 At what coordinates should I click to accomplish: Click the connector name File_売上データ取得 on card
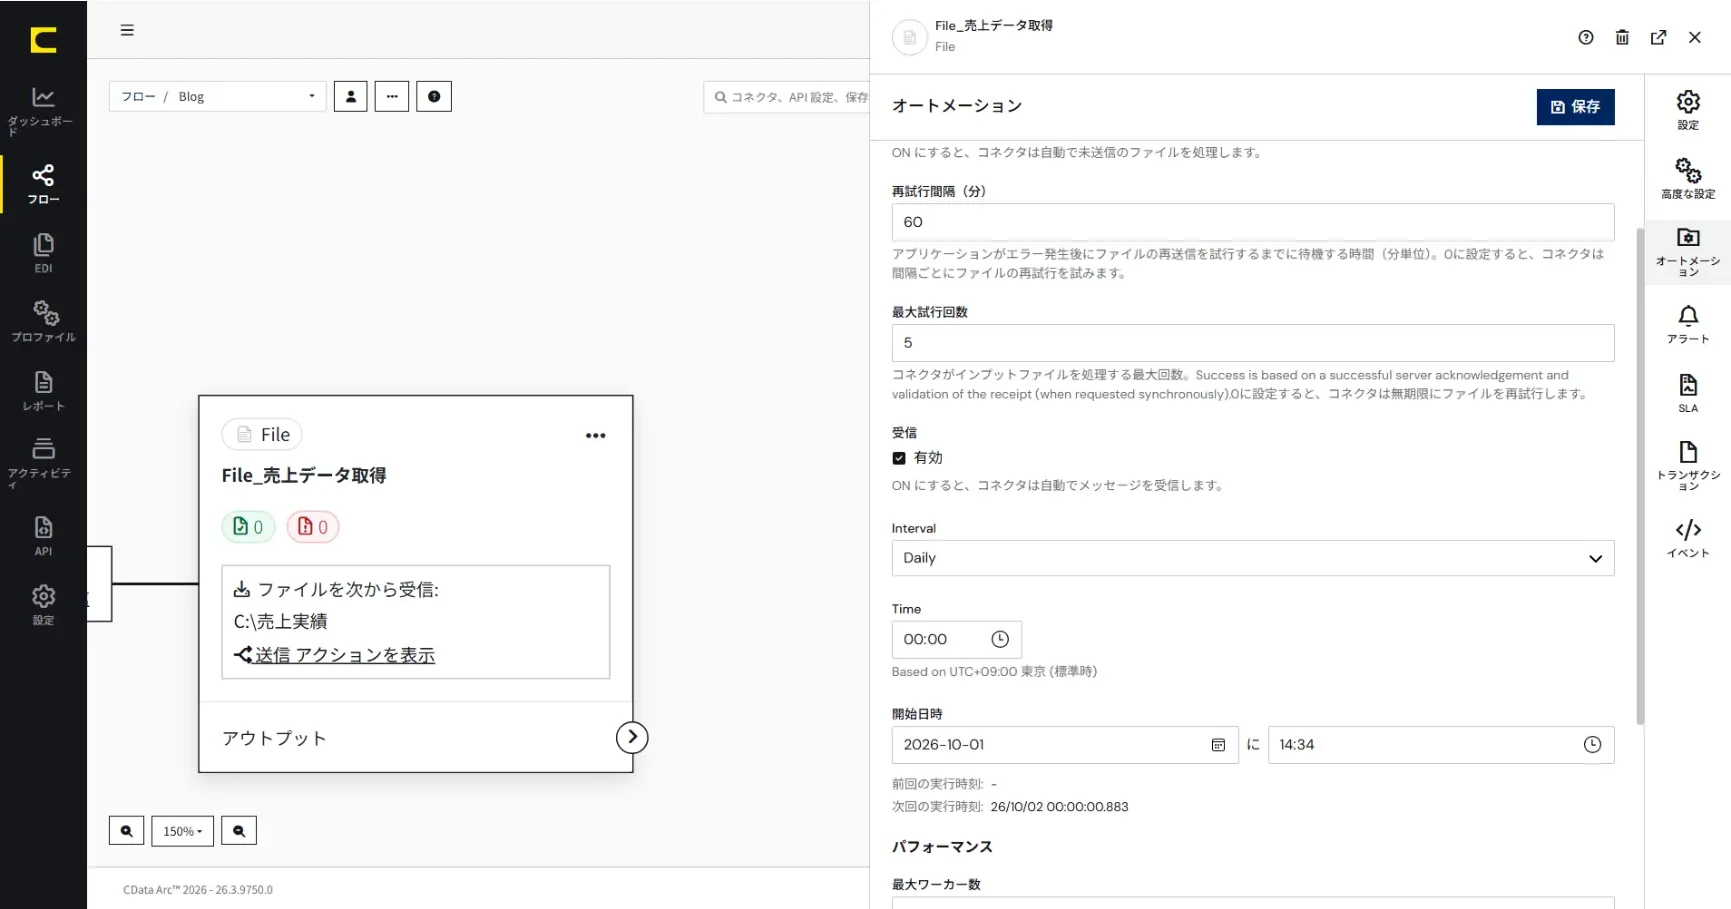coord(304,476)
